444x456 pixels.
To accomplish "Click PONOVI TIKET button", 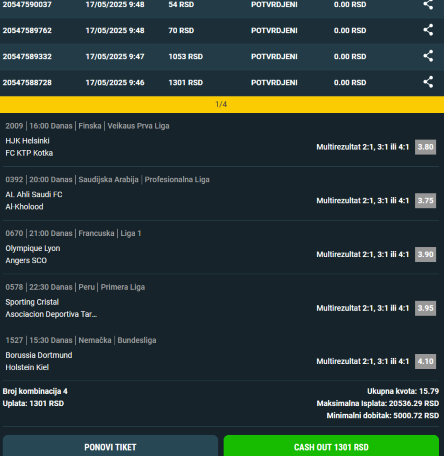I will point(110,446).
